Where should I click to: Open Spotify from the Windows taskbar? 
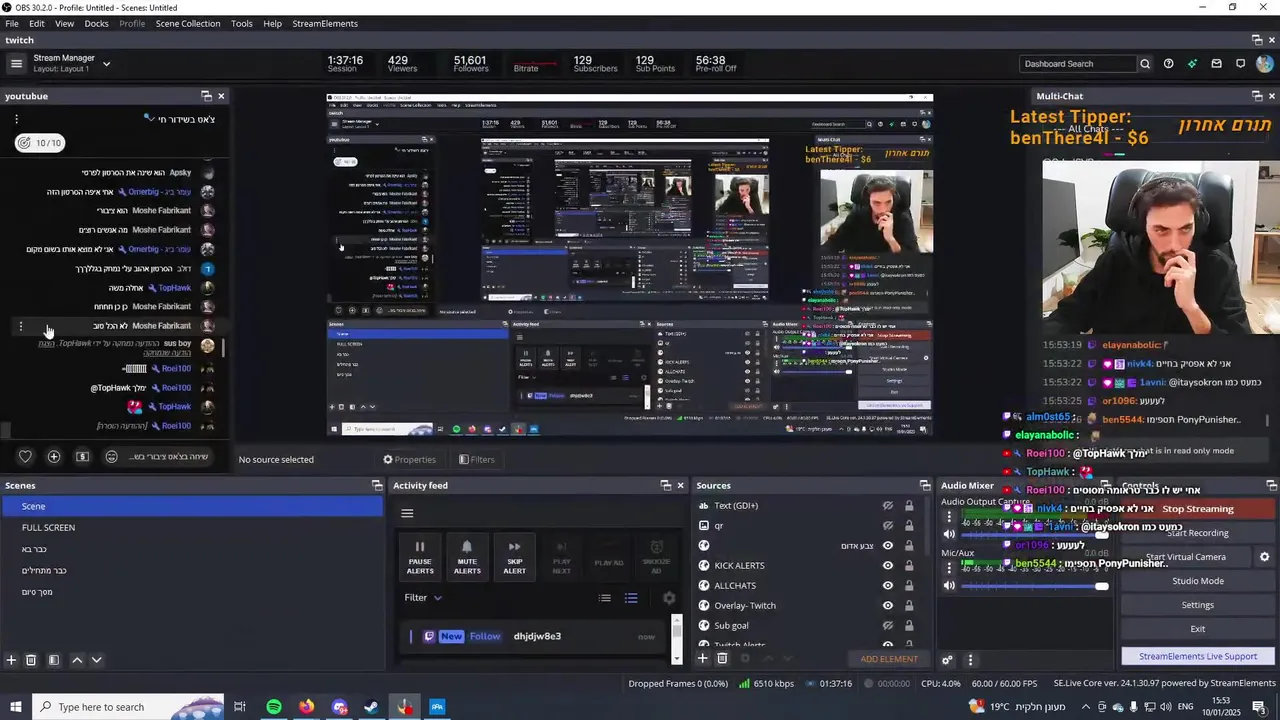[x=274, y=707]
